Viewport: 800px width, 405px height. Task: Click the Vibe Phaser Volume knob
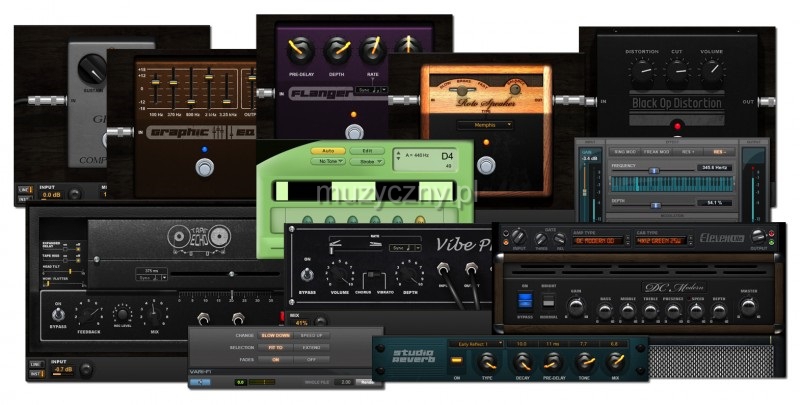[340, 274]
